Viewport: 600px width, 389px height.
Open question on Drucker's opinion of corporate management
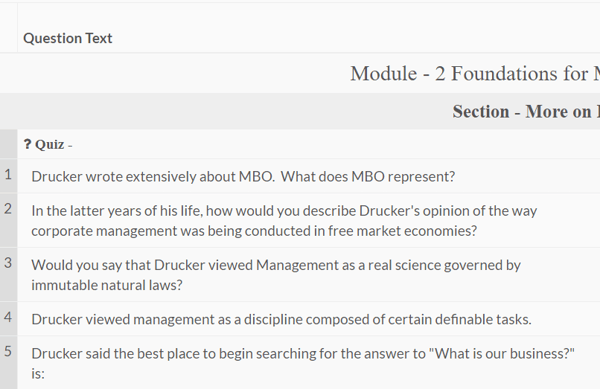pyautogui.click(x=284, y=221)
